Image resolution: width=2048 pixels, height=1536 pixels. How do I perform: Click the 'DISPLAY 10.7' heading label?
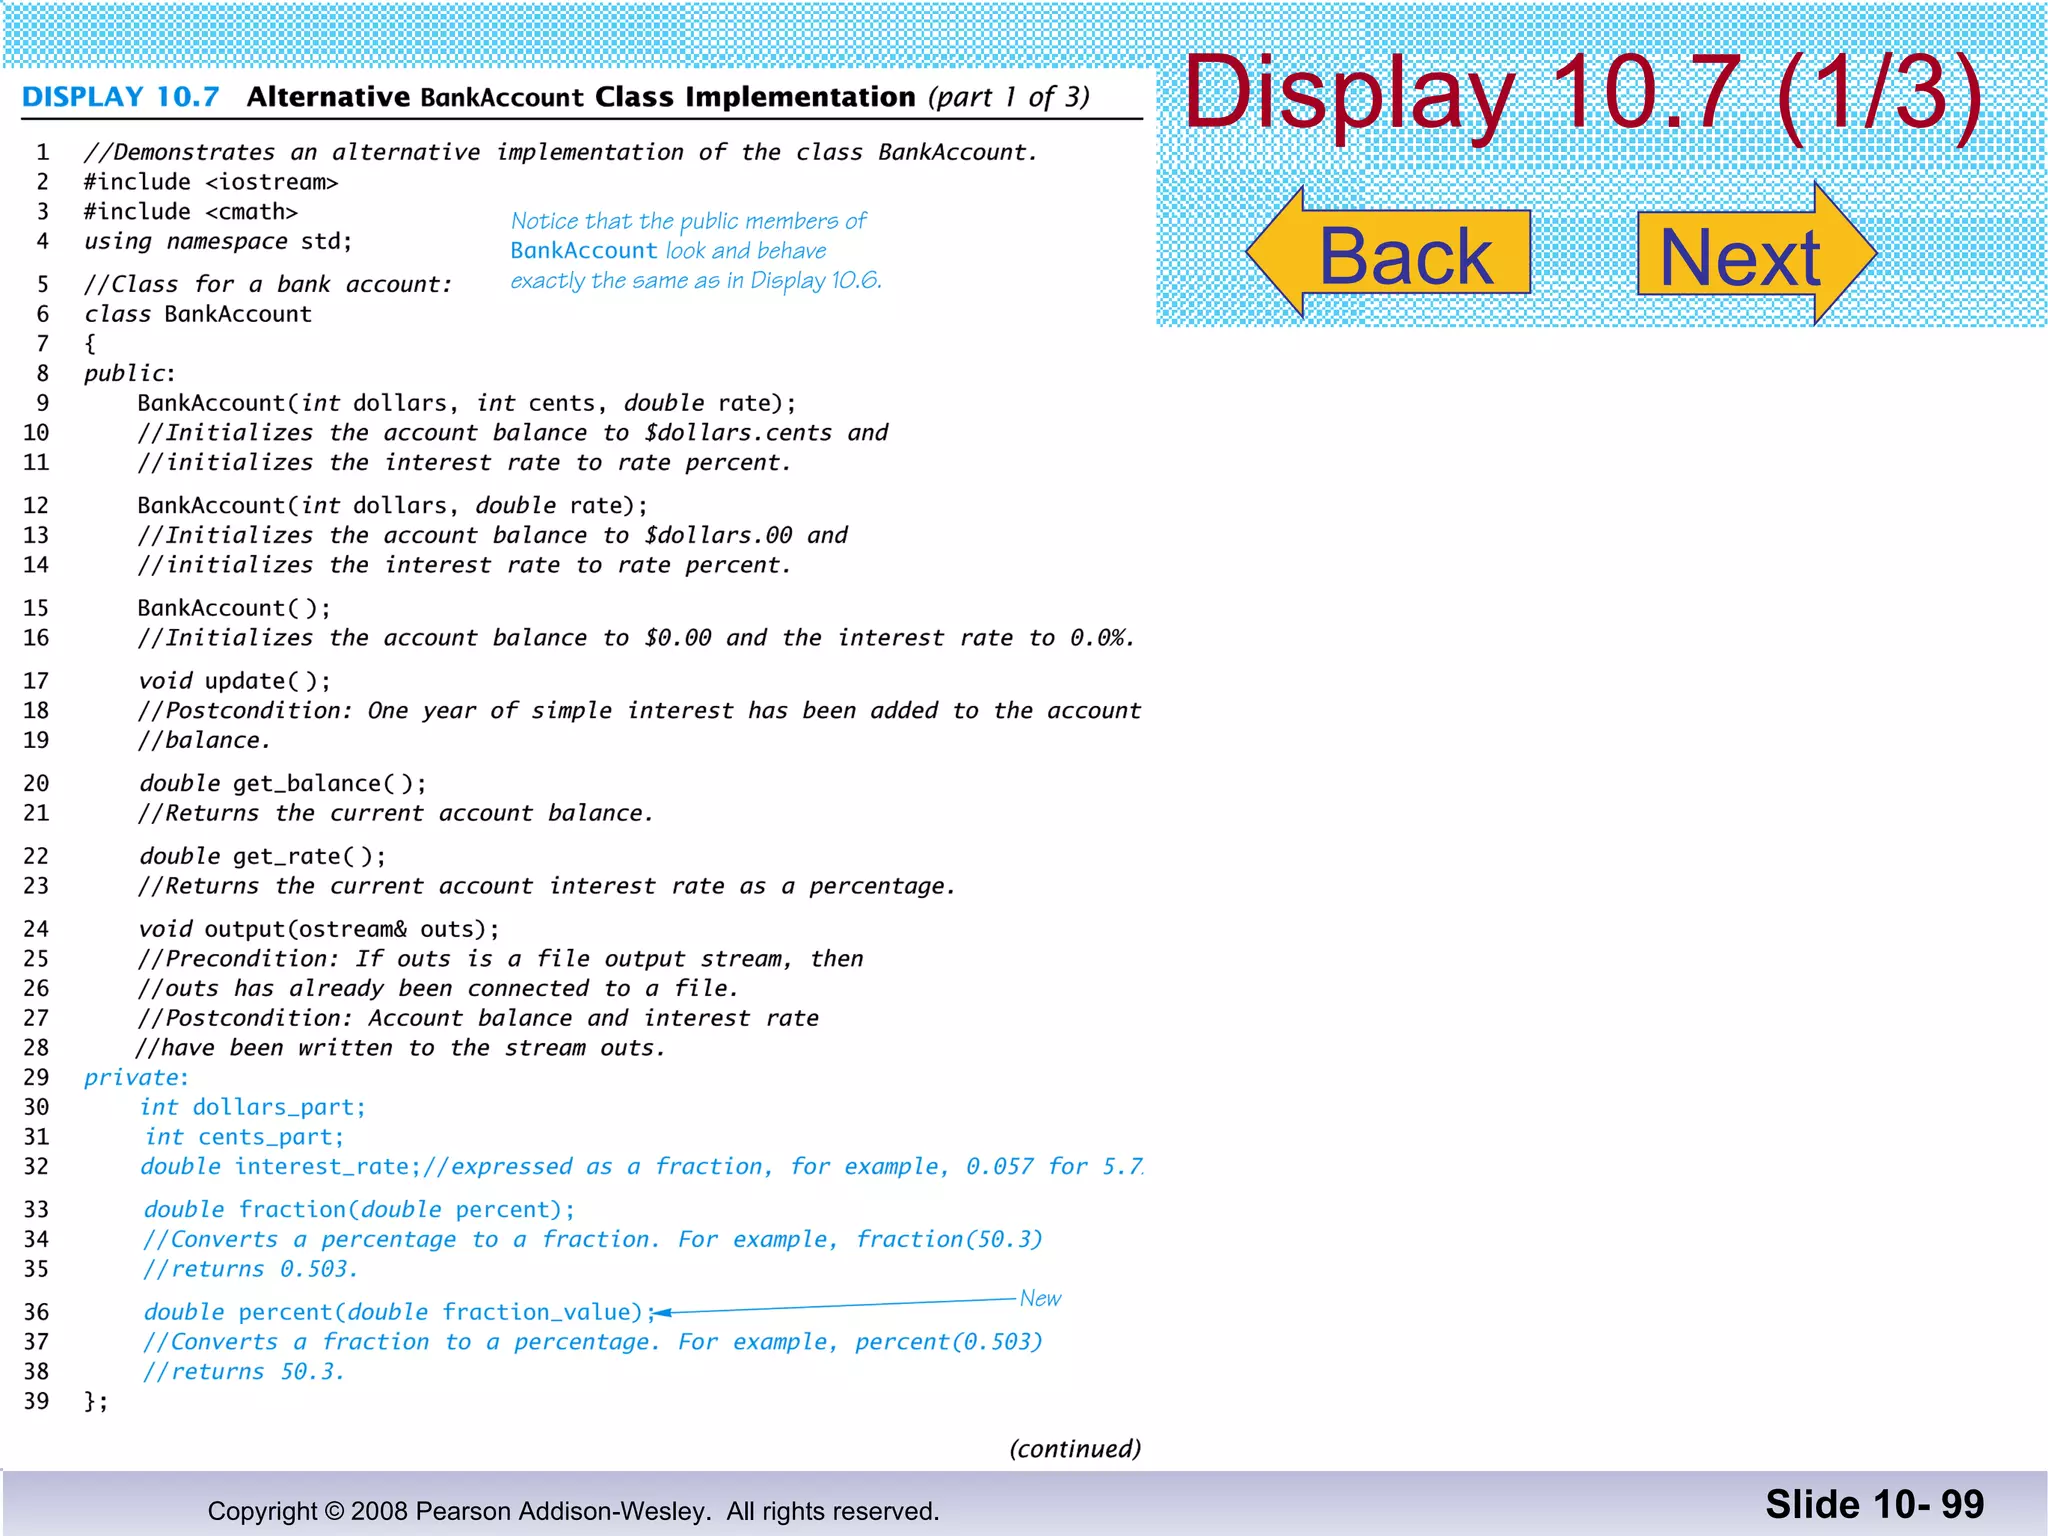pos(121,97)
